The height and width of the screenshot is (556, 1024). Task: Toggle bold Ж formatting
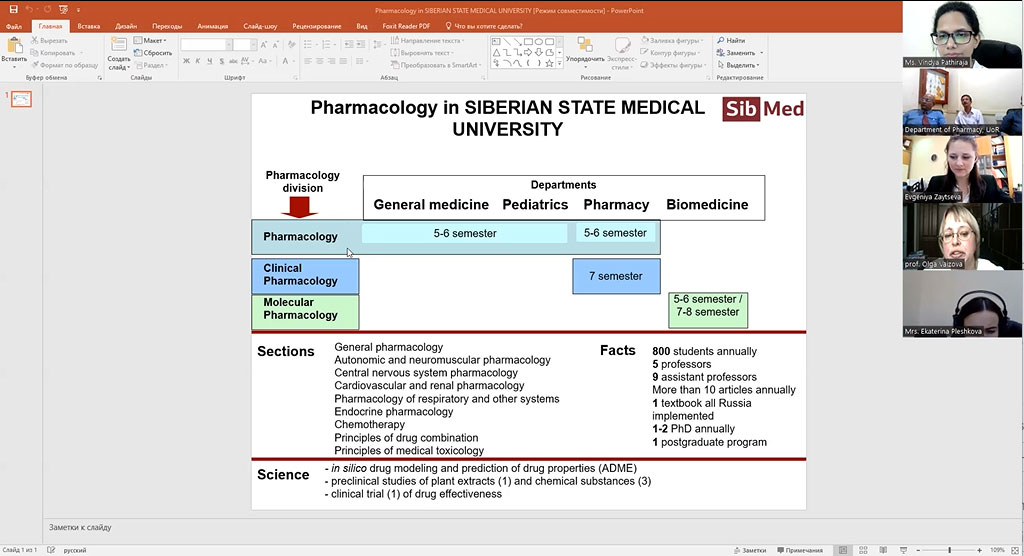pyautogui.click(x=186, y=61)
